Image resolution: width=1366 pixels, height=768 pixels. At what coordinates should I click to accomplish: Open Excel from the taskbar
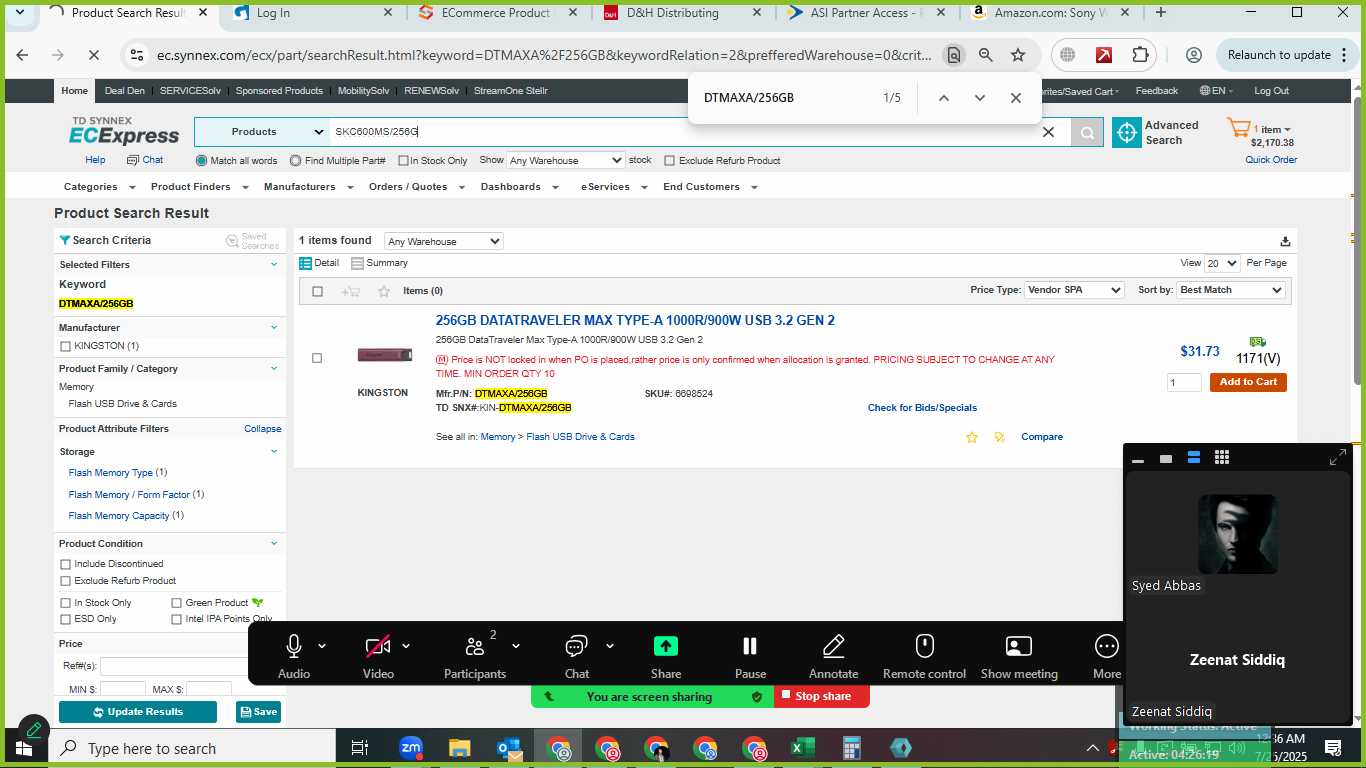(x=802, y=748)
